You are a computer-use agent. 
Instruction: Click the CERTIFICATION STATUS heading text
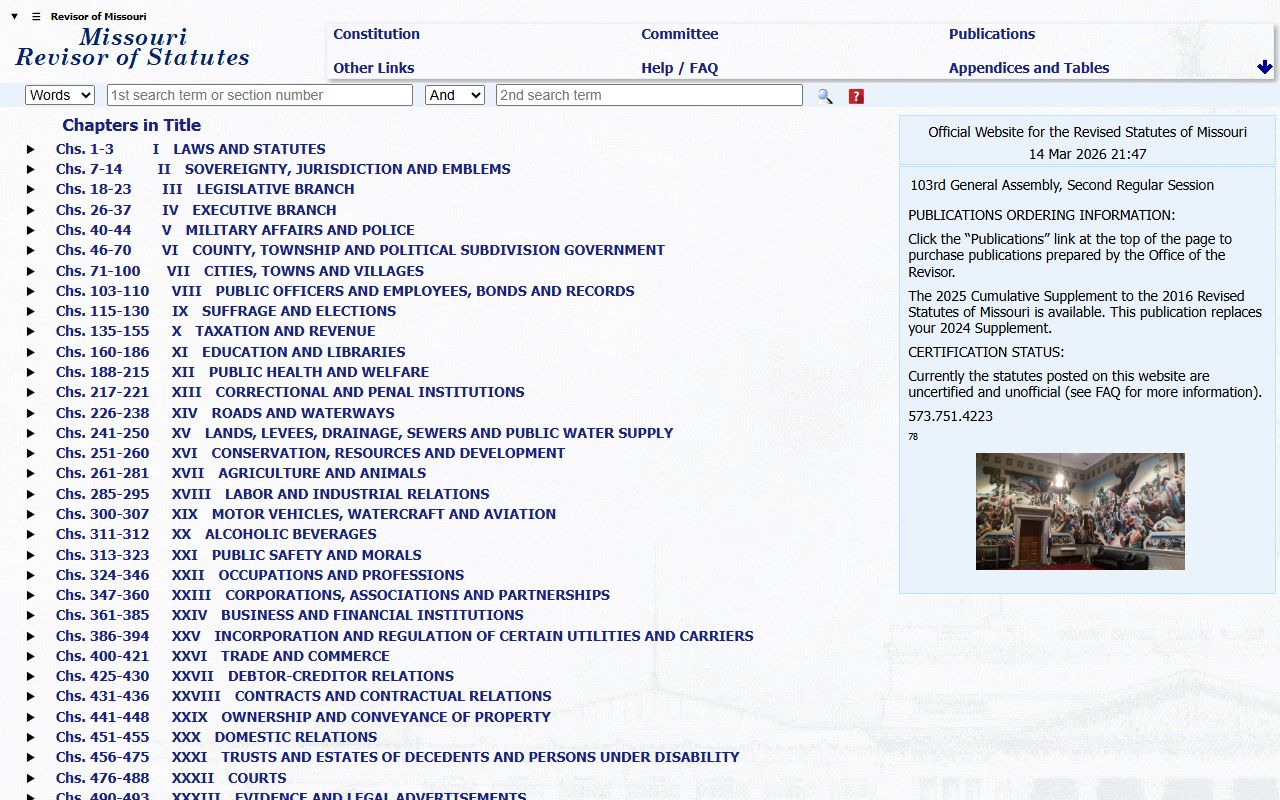click(x=986, y=352)
